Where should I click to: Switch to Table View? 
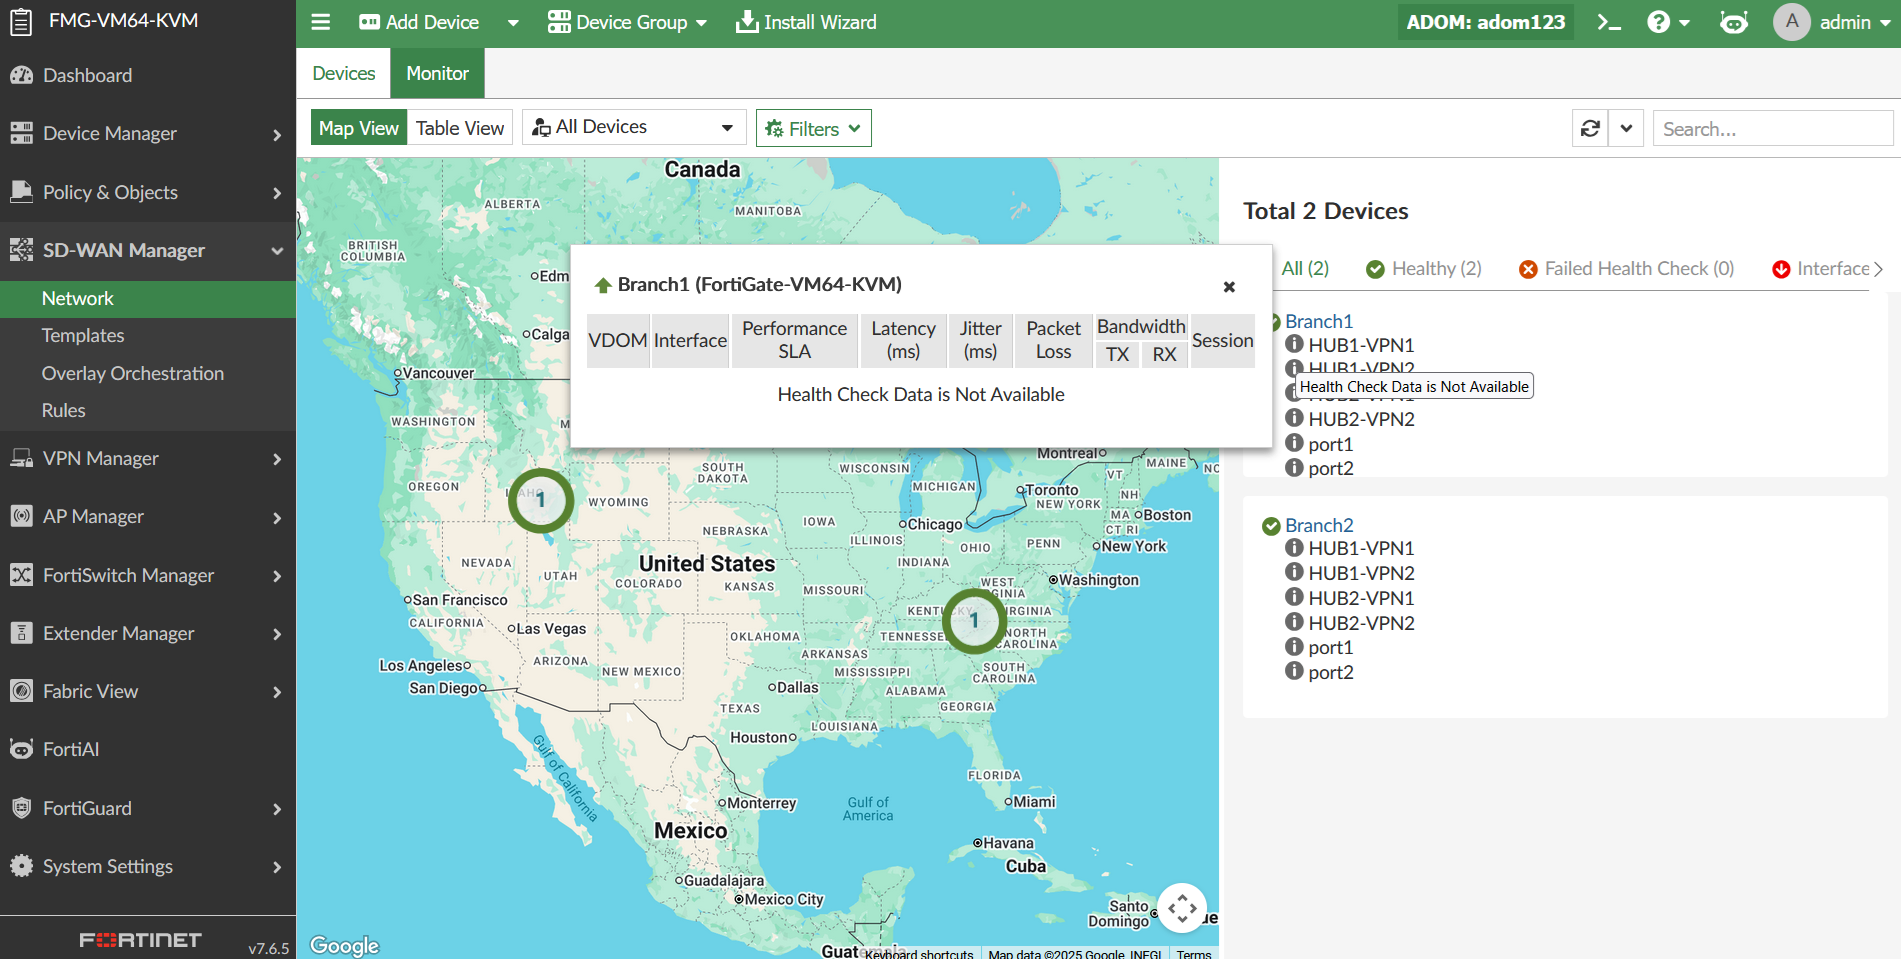click(x=460, y=128)
